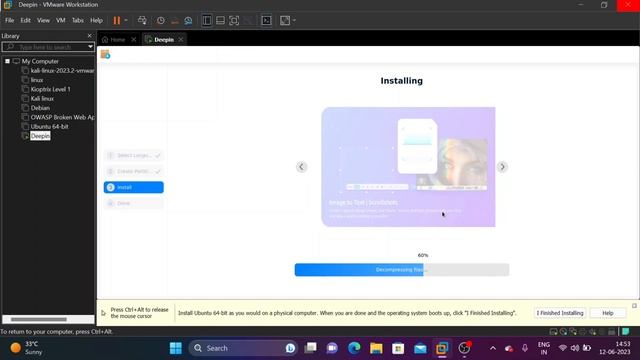Click the Windows taskbar Search box

244,348
